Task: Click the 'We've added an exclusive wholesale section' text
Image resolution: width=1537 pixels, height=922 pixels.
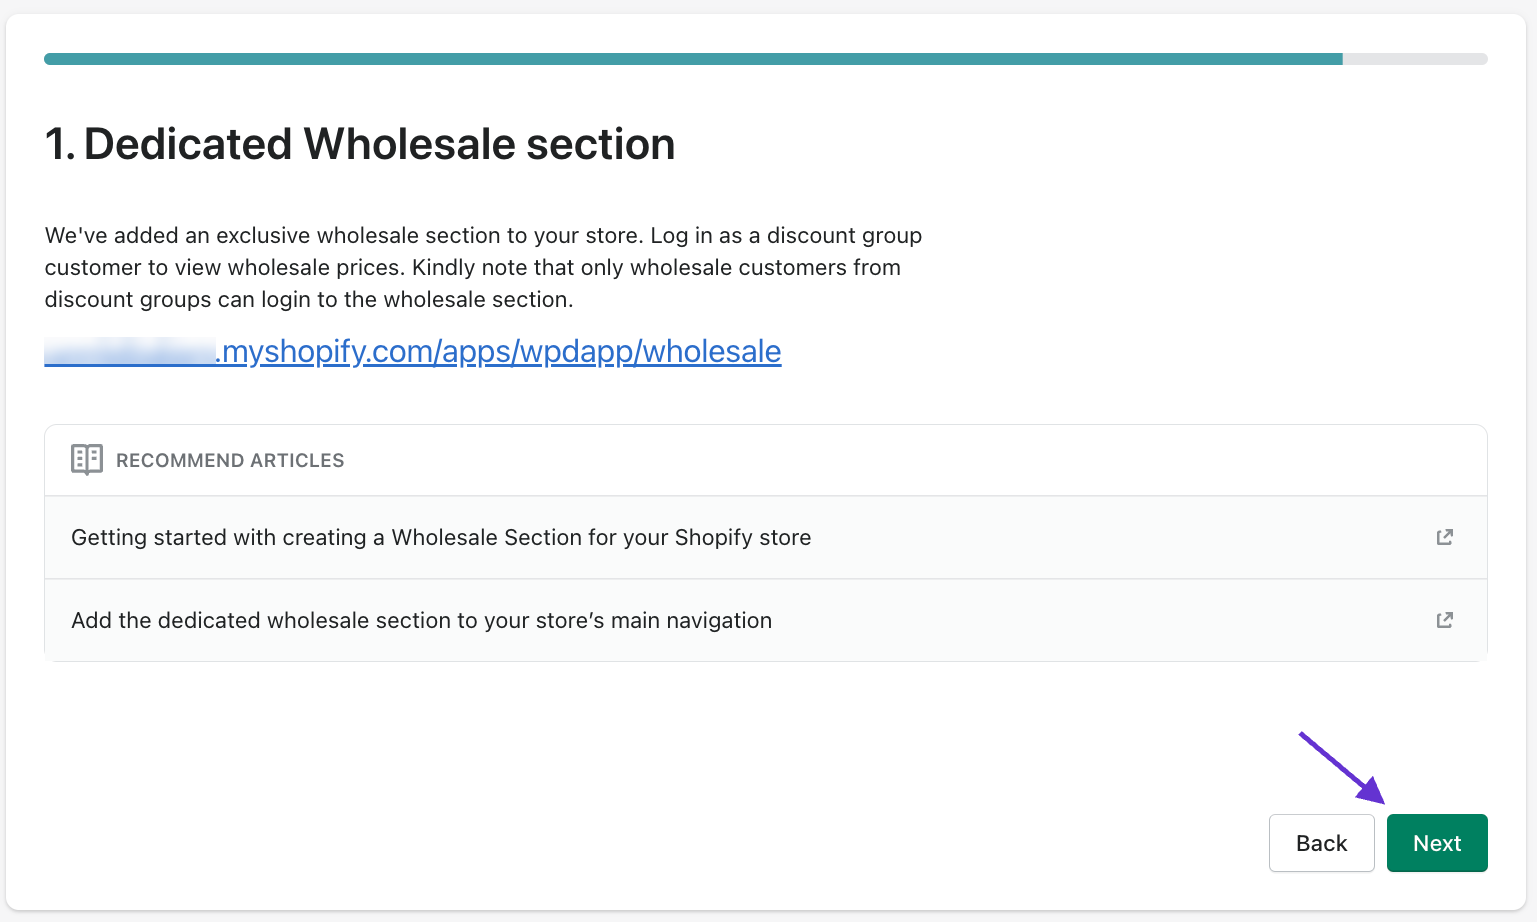Action: (343, 235)
